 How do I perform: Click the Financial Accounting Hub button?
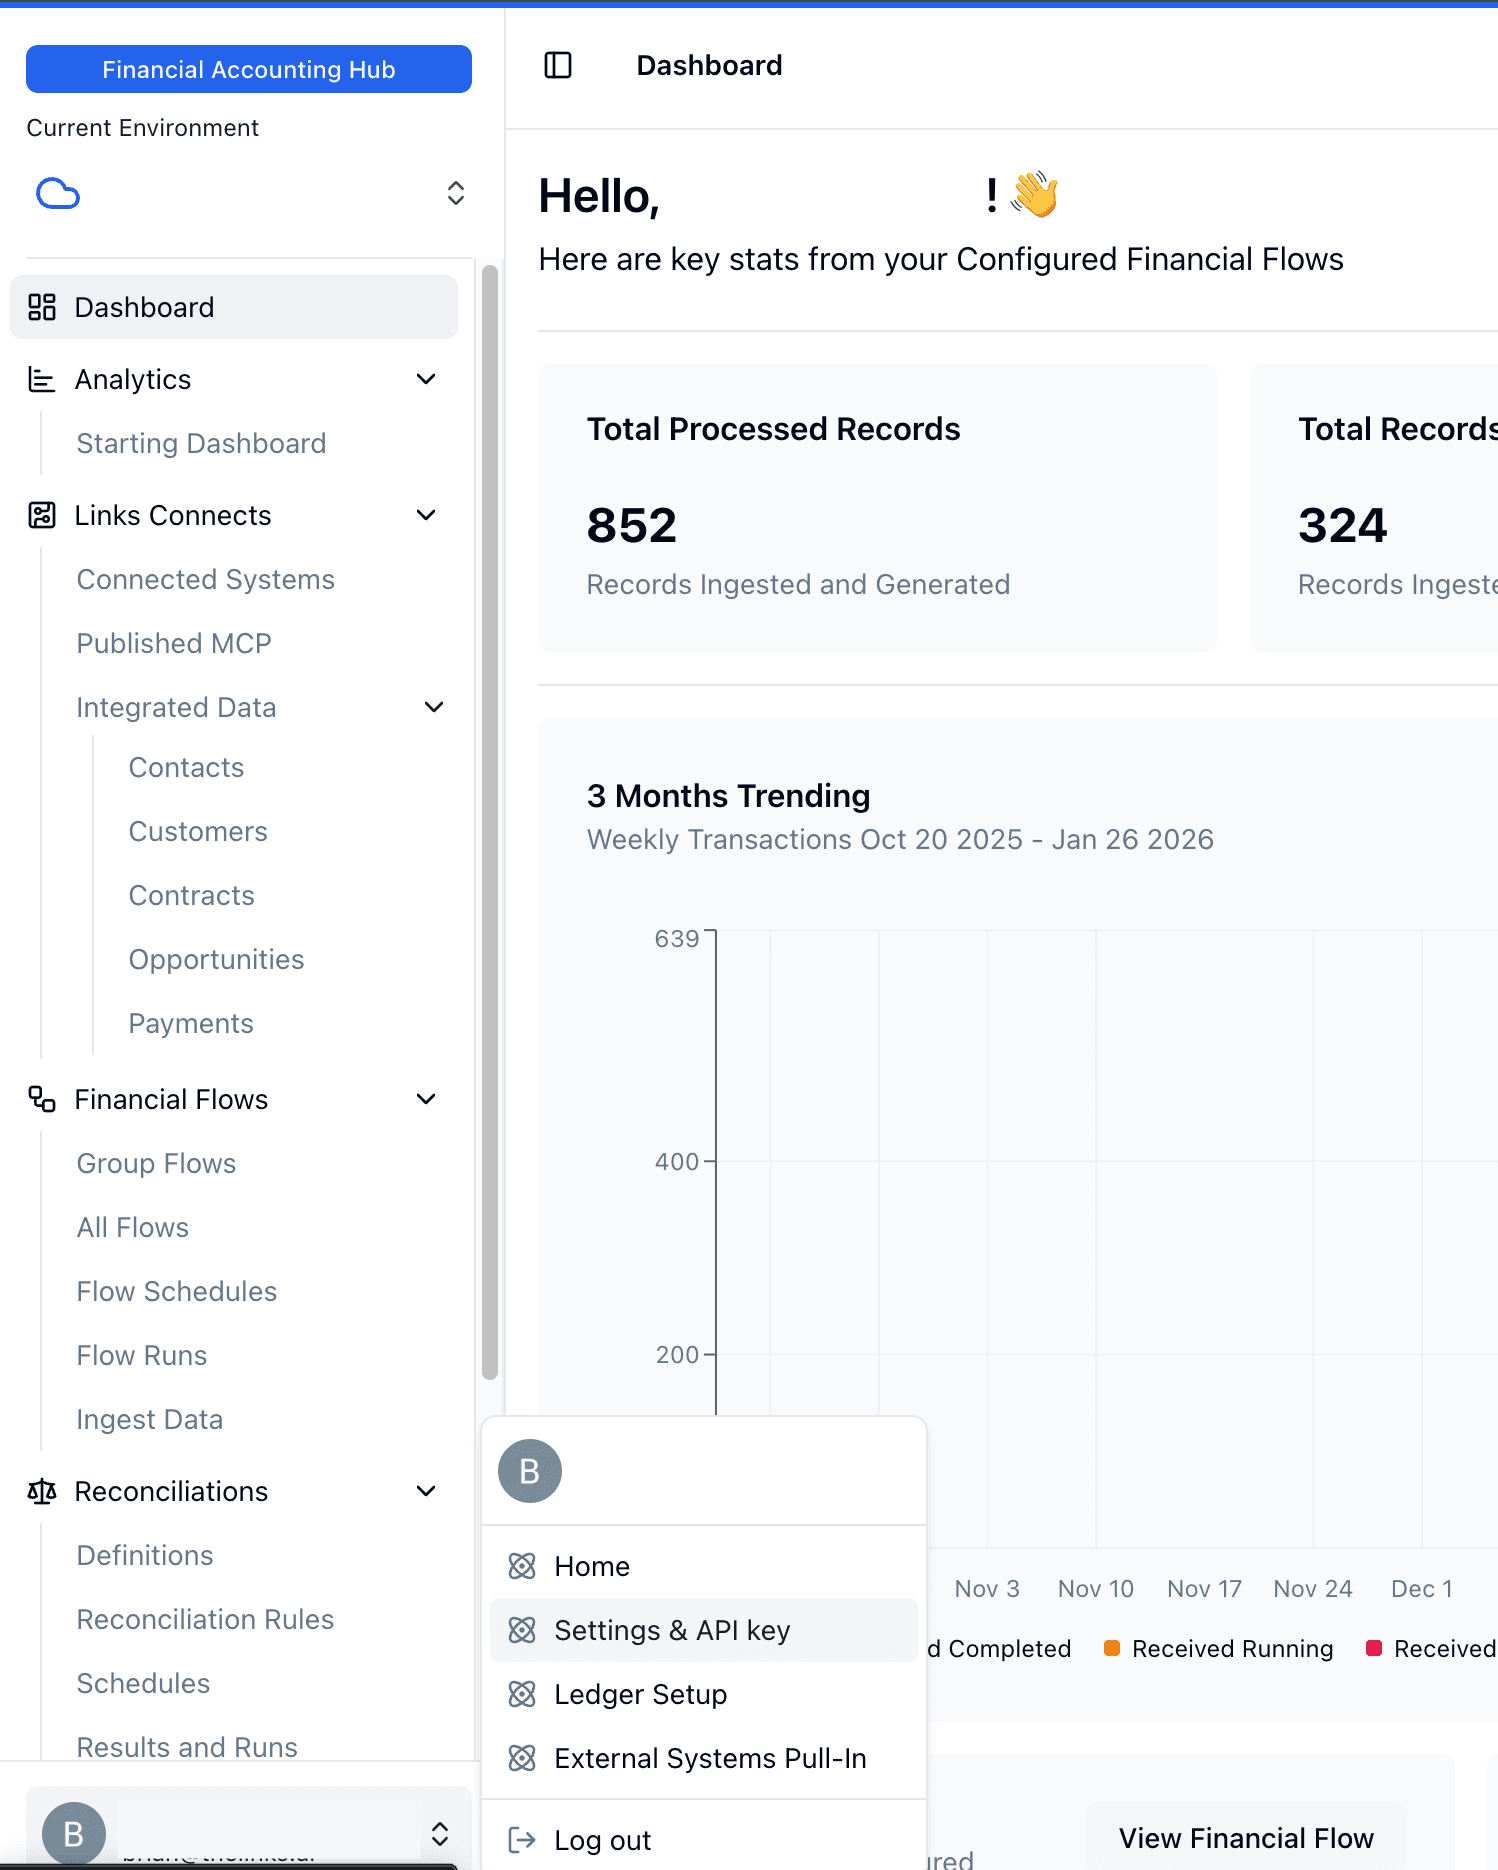pos(249,69)
